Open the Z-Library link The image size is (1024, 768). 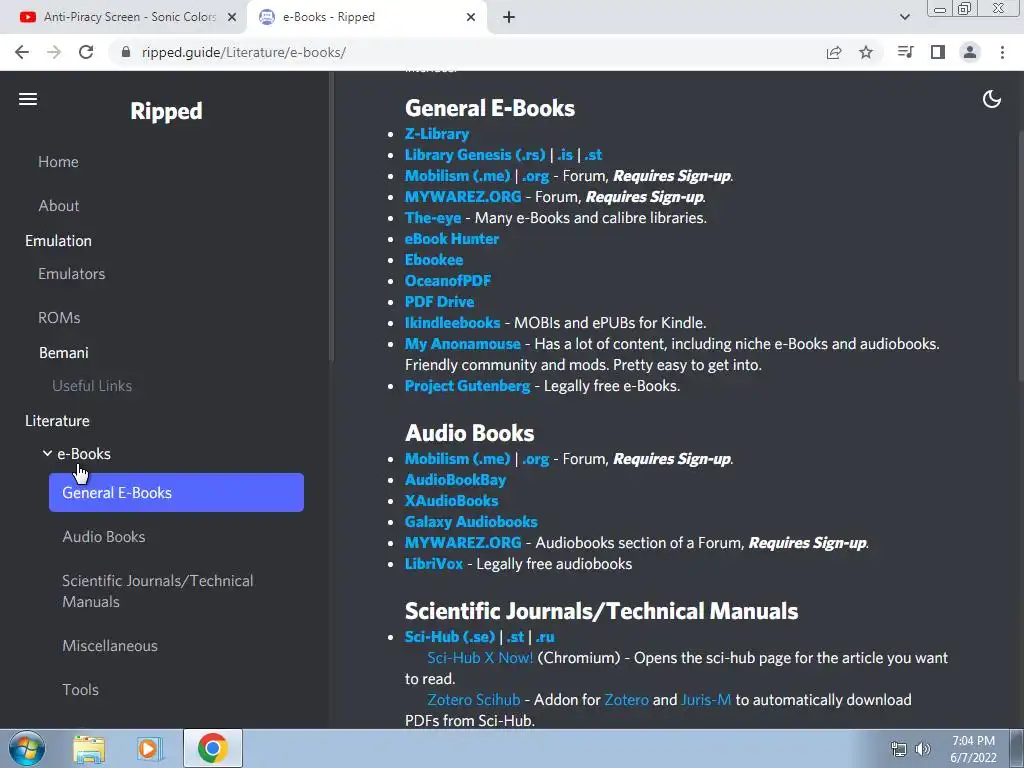[x=437, y=134]
